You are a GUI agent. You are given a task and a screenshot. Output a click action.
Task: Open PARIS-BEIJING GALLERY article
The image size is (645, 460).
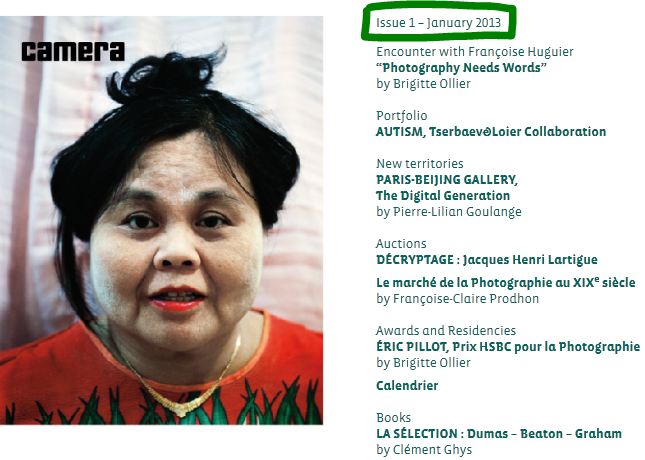click(x=447, y=180)
